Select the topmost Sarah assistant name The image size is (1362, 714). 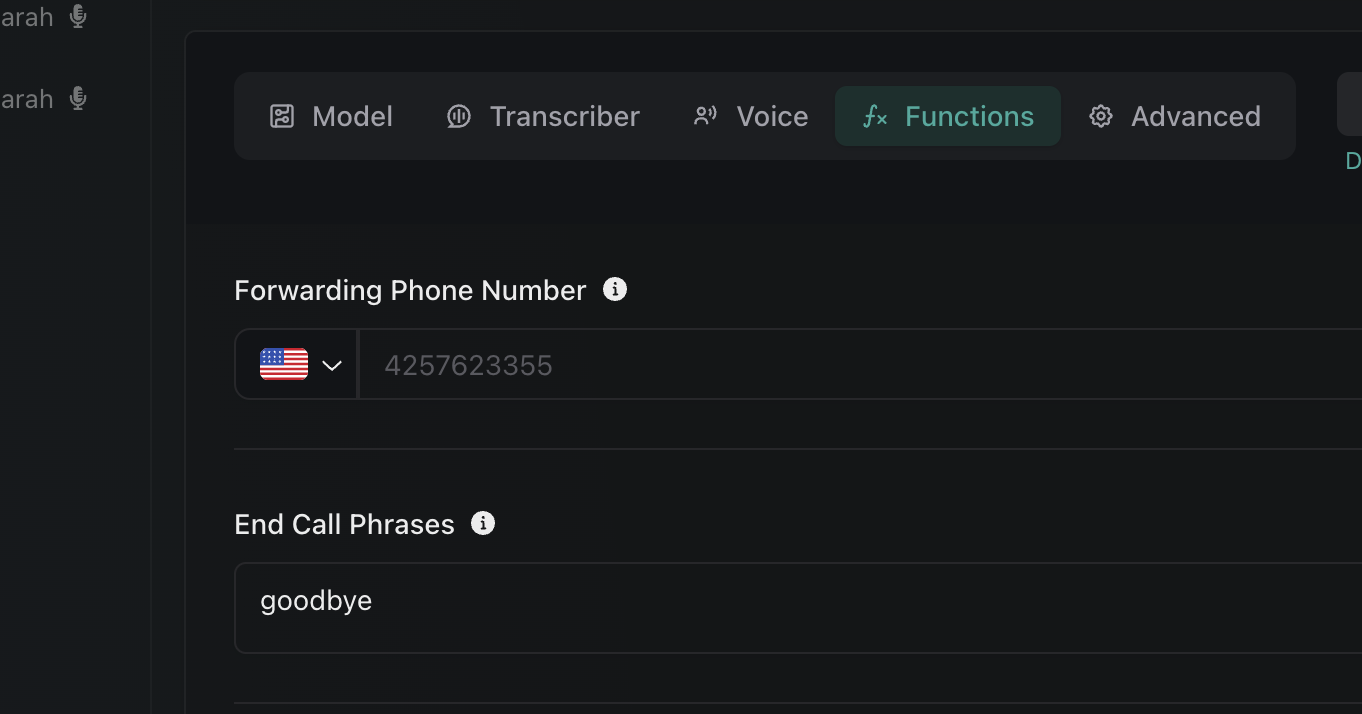tap(26, 17)
